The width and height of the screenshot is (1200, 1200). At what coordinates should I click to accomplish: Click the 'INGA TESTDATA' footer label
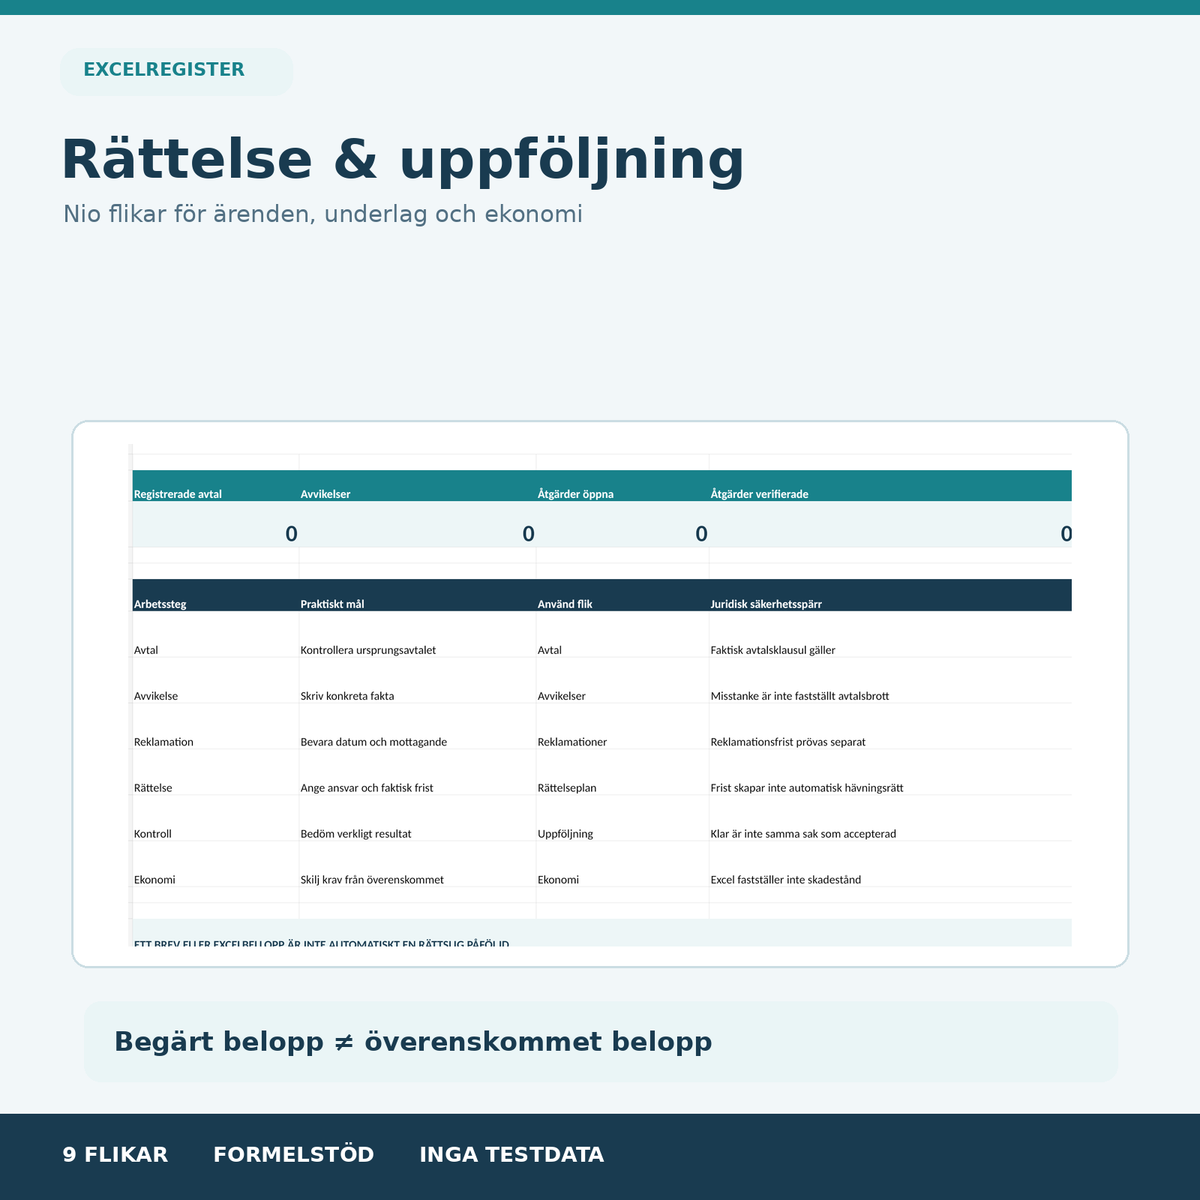click(512, 1155)
